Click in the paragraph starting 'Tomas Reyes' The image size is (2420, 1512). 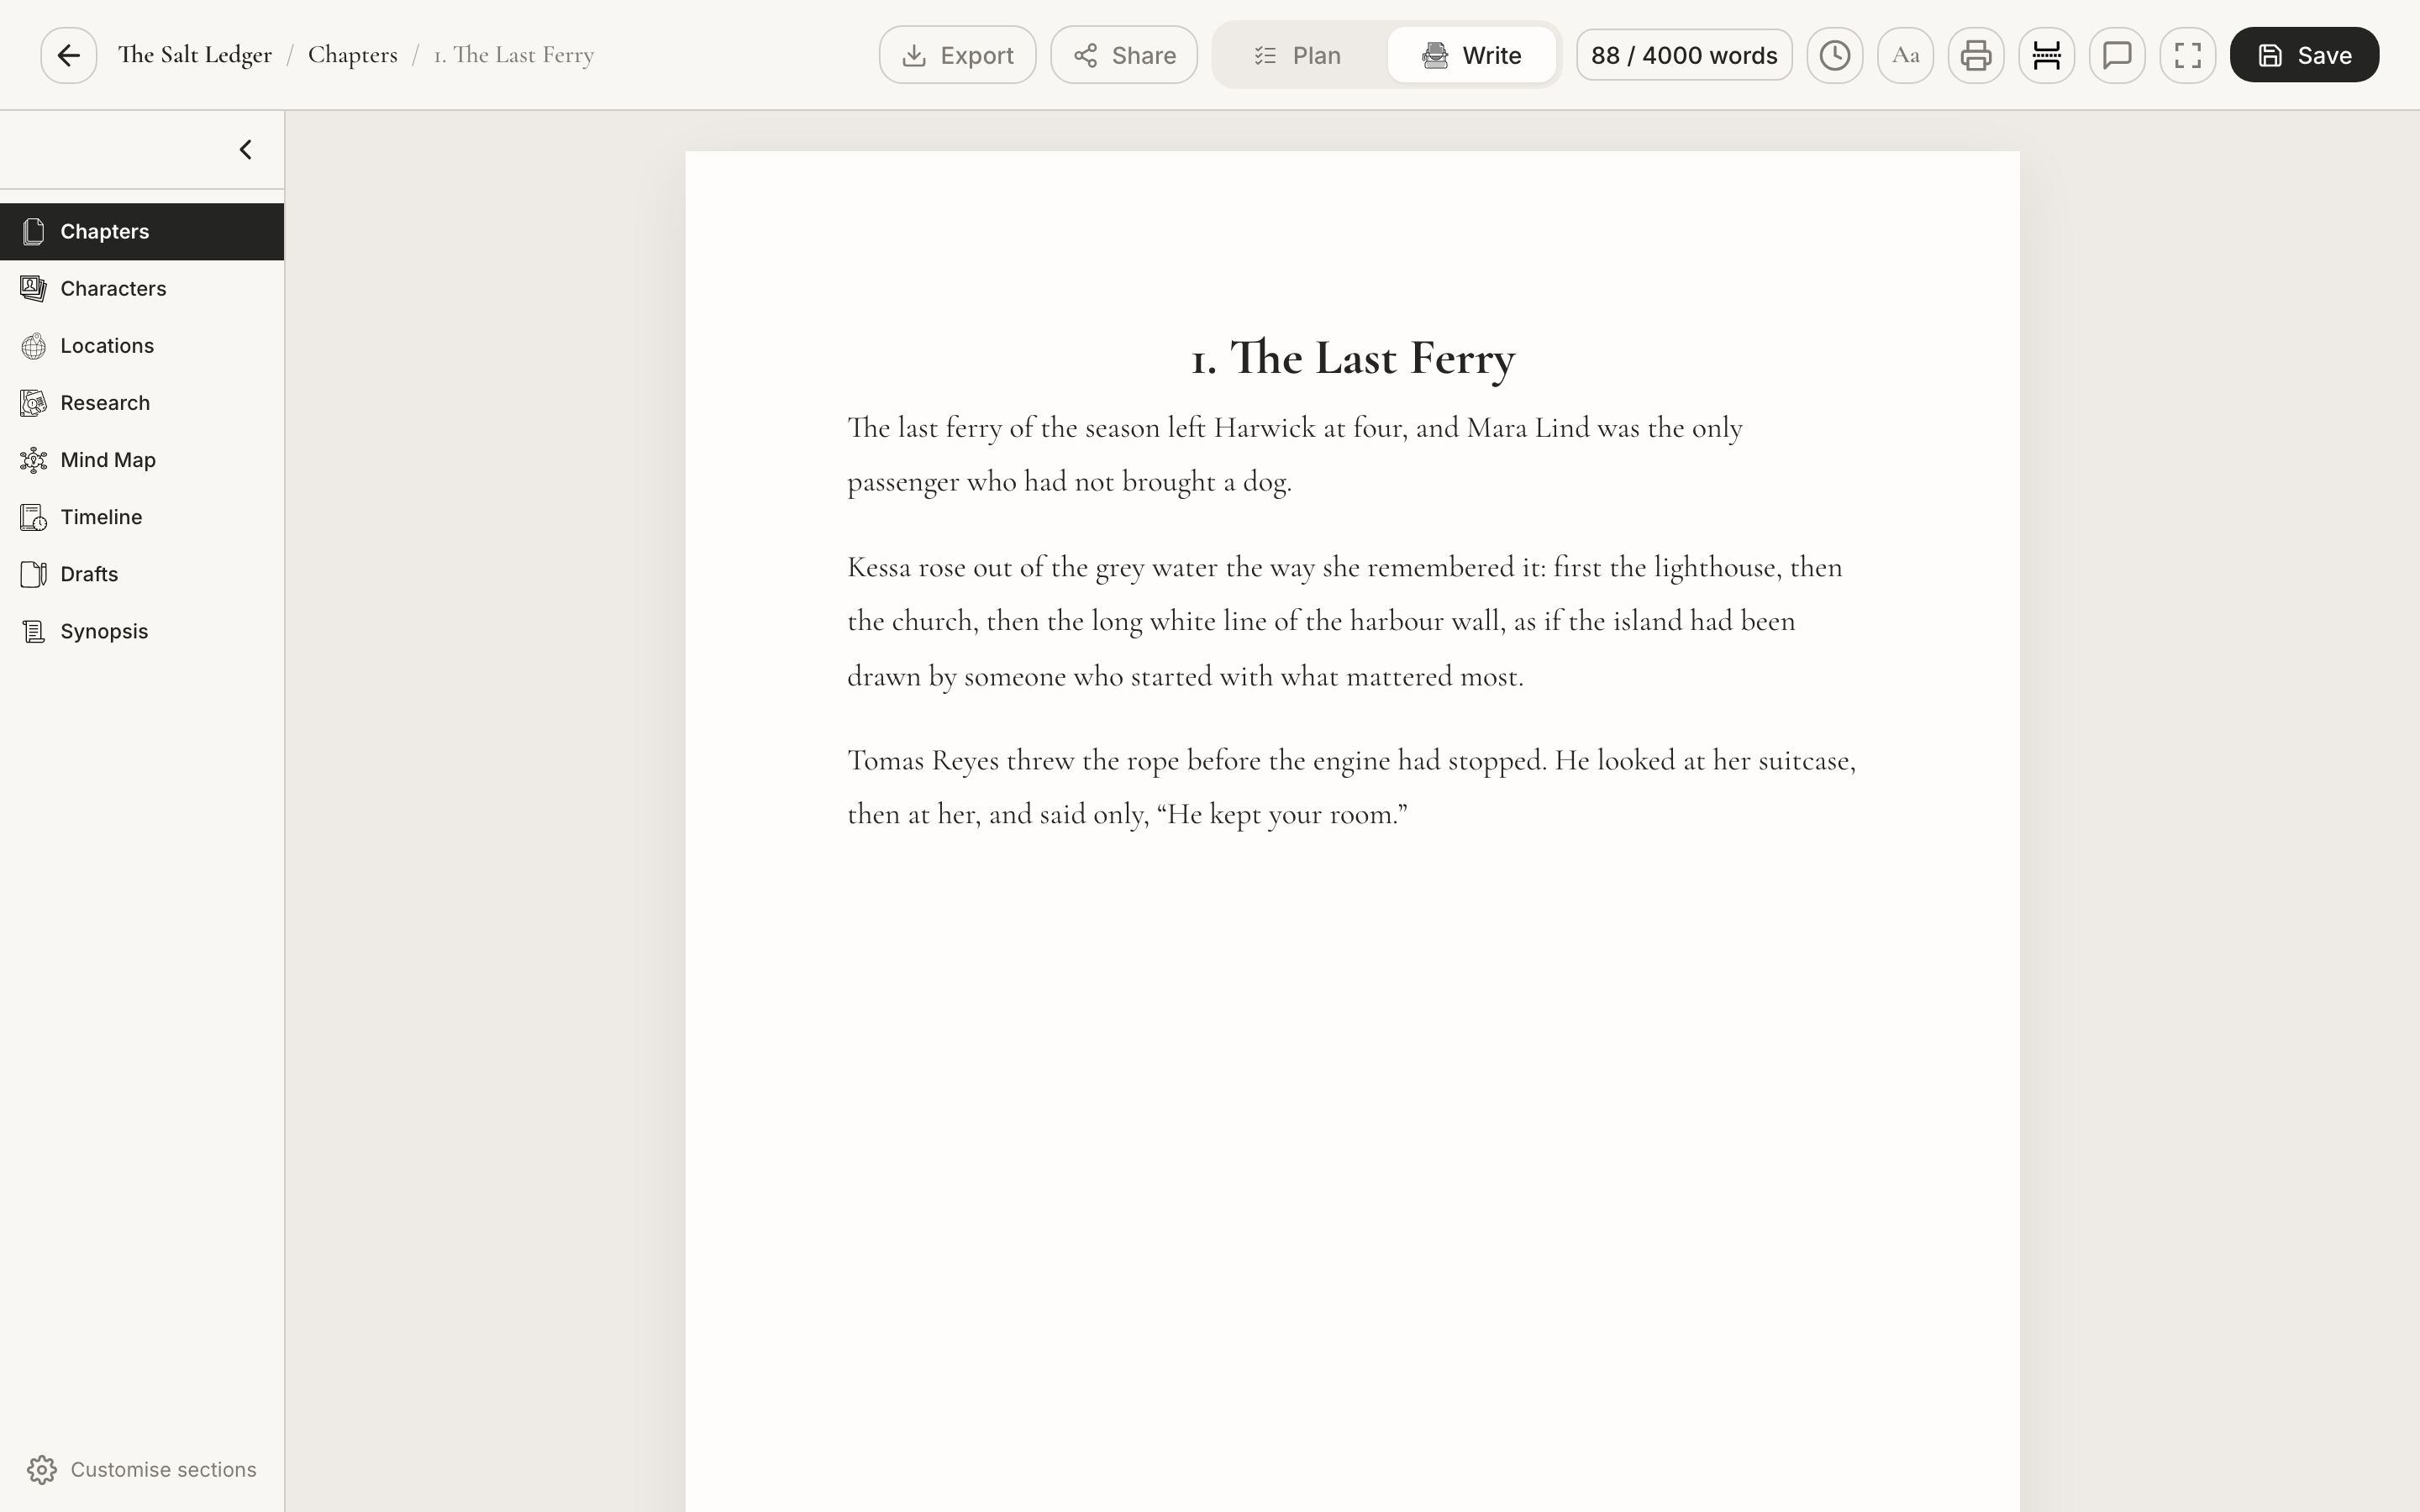click(x=1352, y=787)
